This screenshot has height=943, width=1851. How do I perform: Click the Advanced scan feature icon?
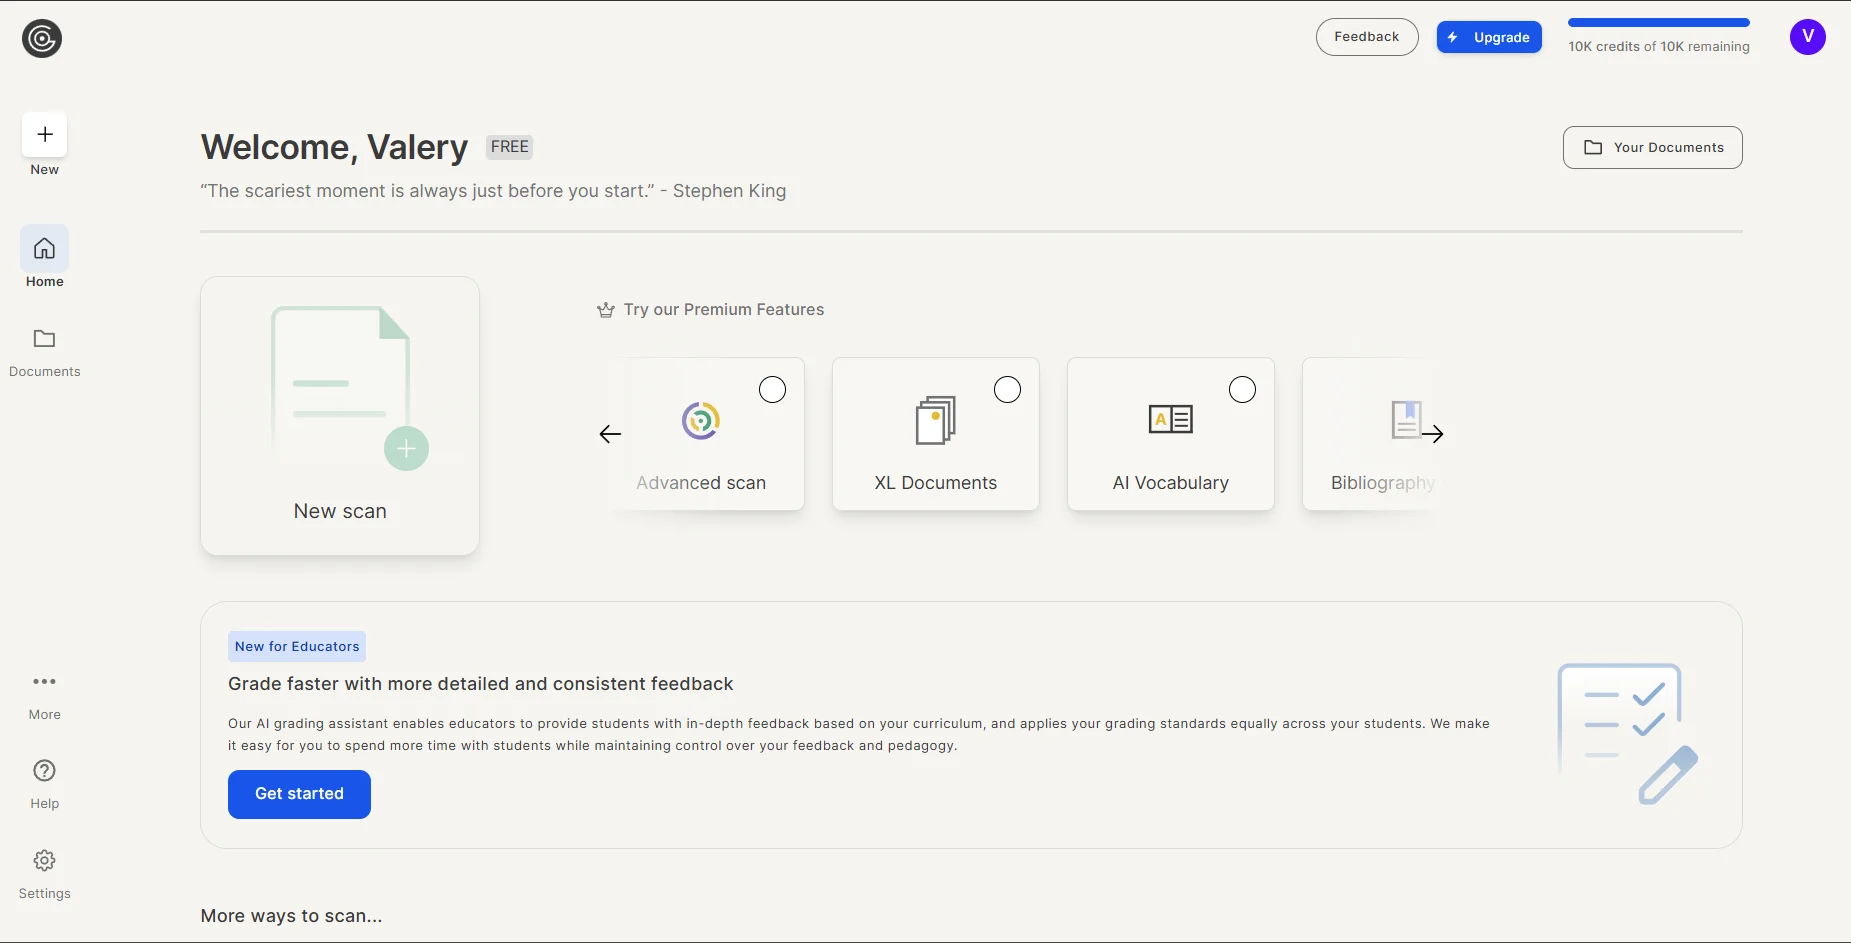701,420
